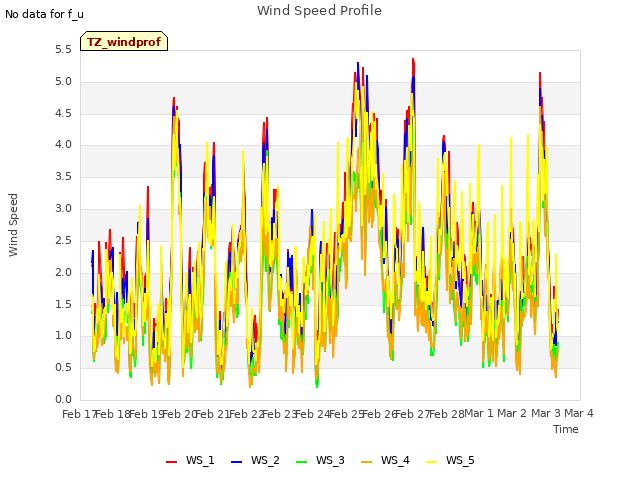Image resolution: width=640 pixels, height=480 pixels.
Task: Click the Mar 3 x-axis tick label
Action: coord(546,414)
